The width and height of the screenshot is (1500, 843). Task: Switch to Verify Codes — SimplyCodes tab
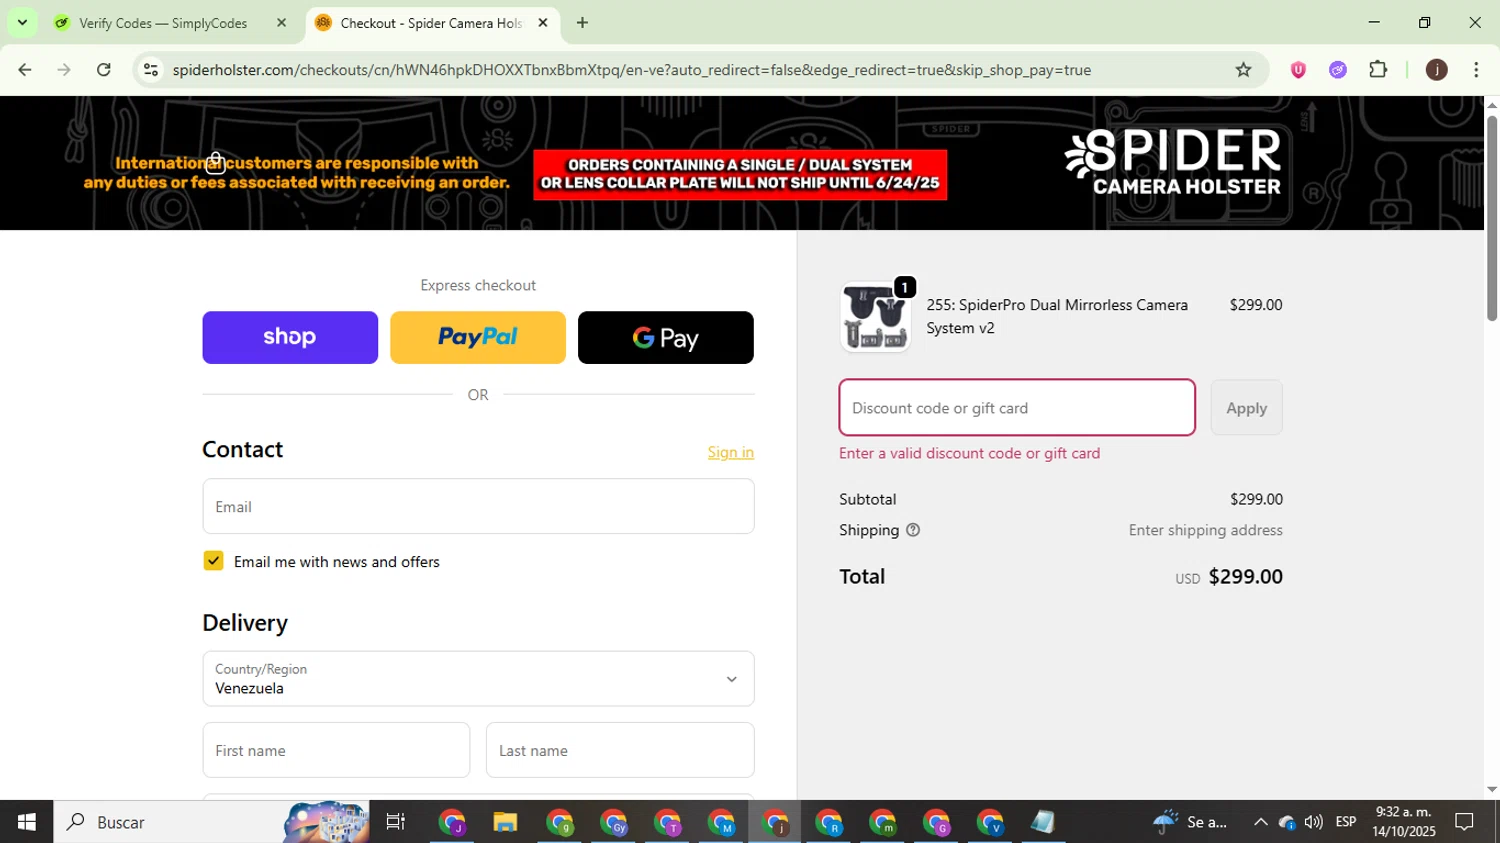point(163,23)
